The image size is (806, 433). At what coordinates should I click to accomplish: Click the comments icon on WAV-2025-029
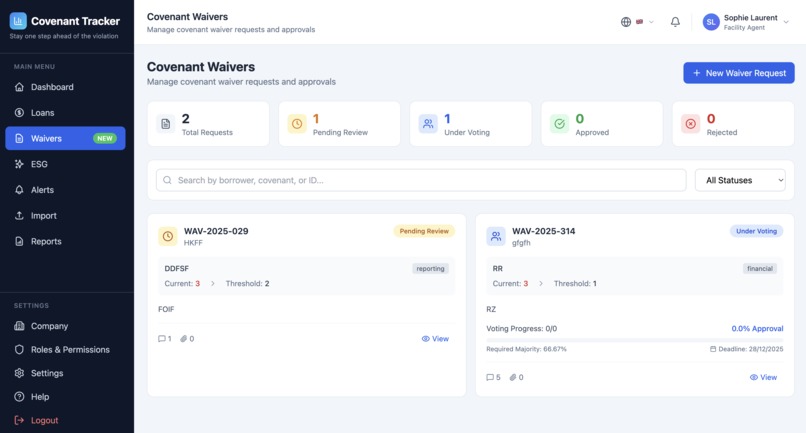[x=161, y=339]
